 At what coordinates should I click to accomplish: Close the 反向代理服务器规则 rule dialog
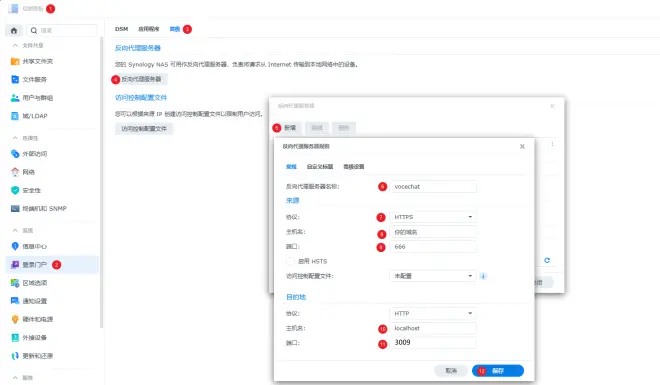[522, 146]
